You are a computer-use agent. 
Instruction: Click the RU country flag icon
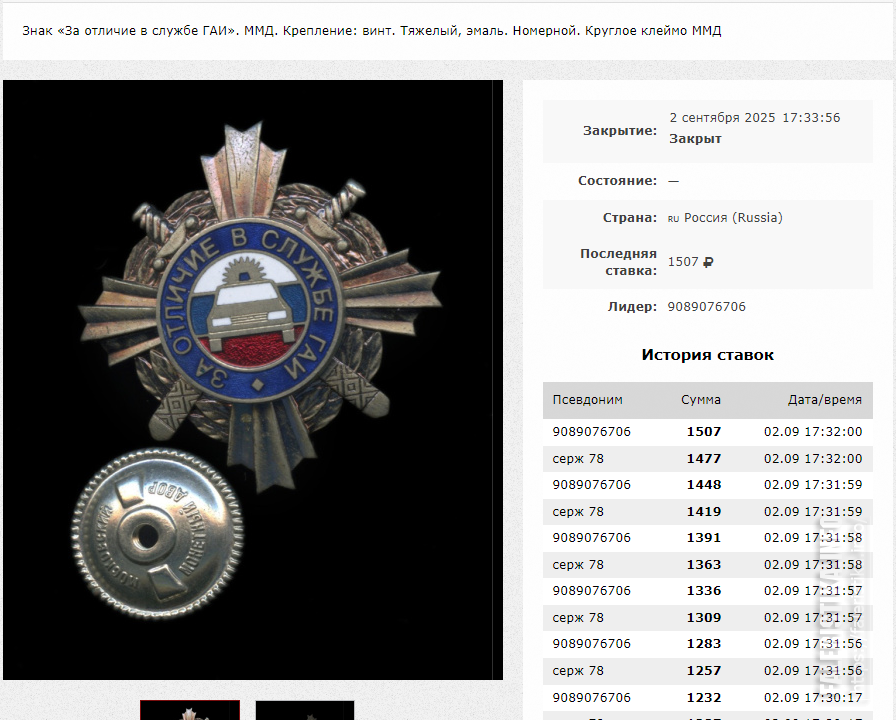[673, 219]
